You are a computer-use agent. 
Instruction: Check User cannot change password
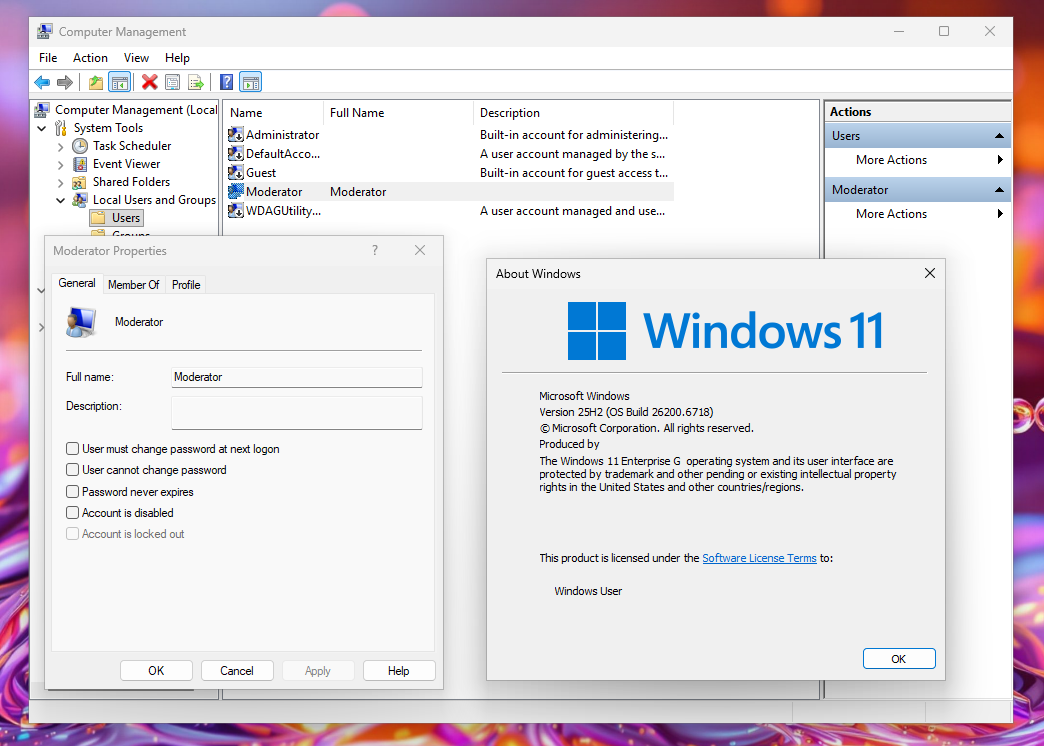[x=73, y=470]
